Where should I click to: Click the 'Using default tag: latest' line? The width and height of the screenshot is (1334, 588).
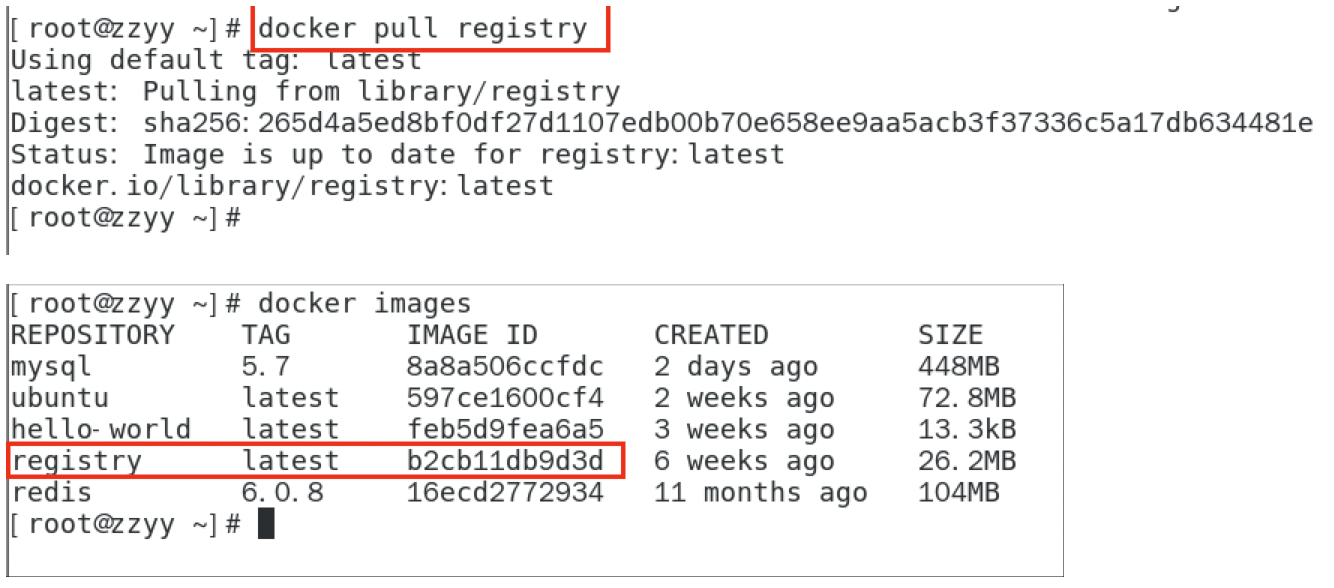point(215,60)
